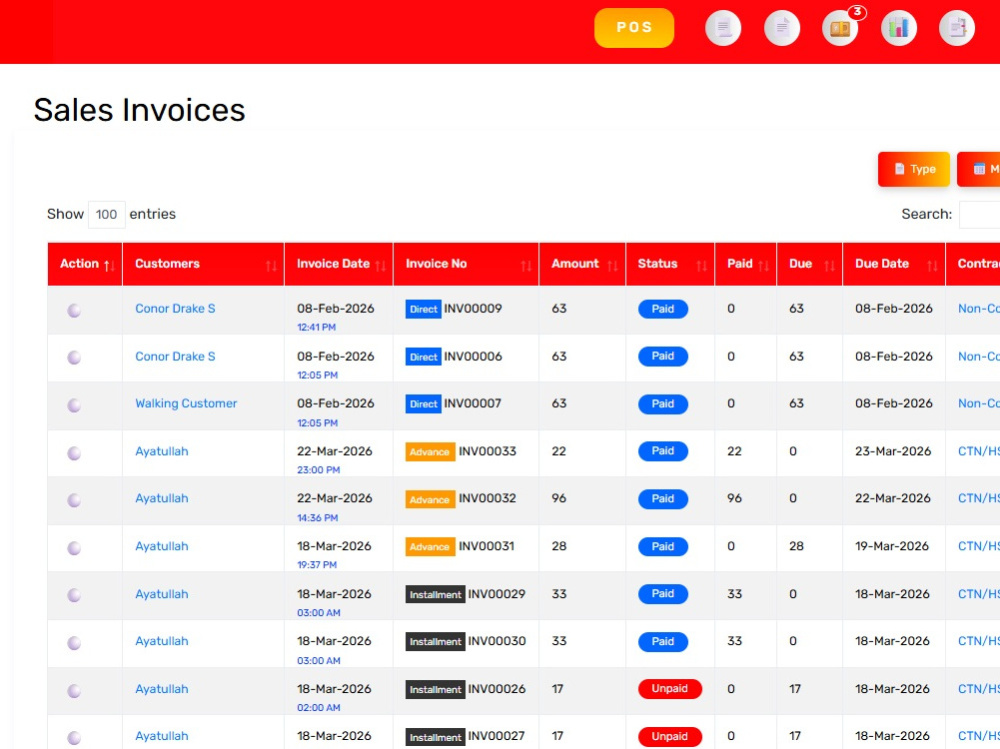Select invoice time 23:00 PM
1000x749 pixels.
point(318,470)
